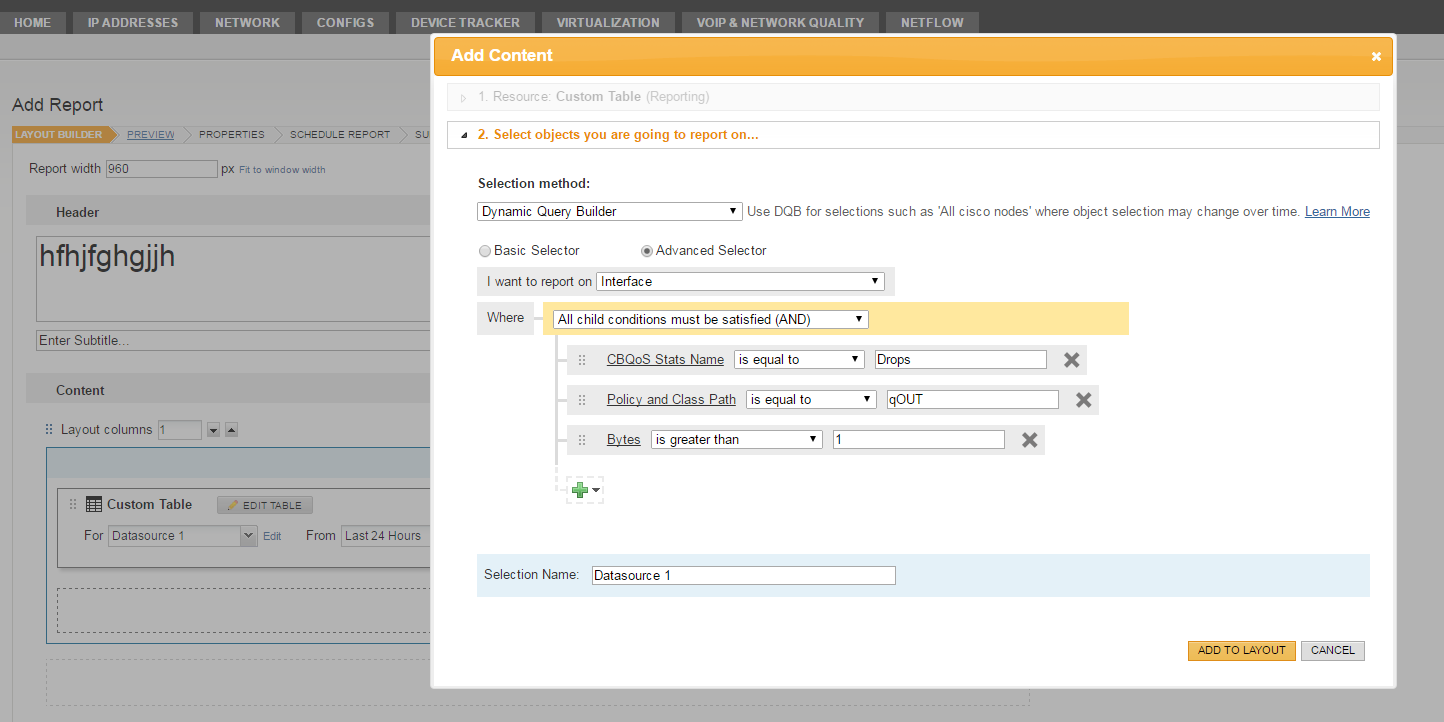The width and height of the screenshot is (1444, 722).
Task: Open the VOIP & NETWORK QUALITY tab
Action: click(x=780, y=22)
